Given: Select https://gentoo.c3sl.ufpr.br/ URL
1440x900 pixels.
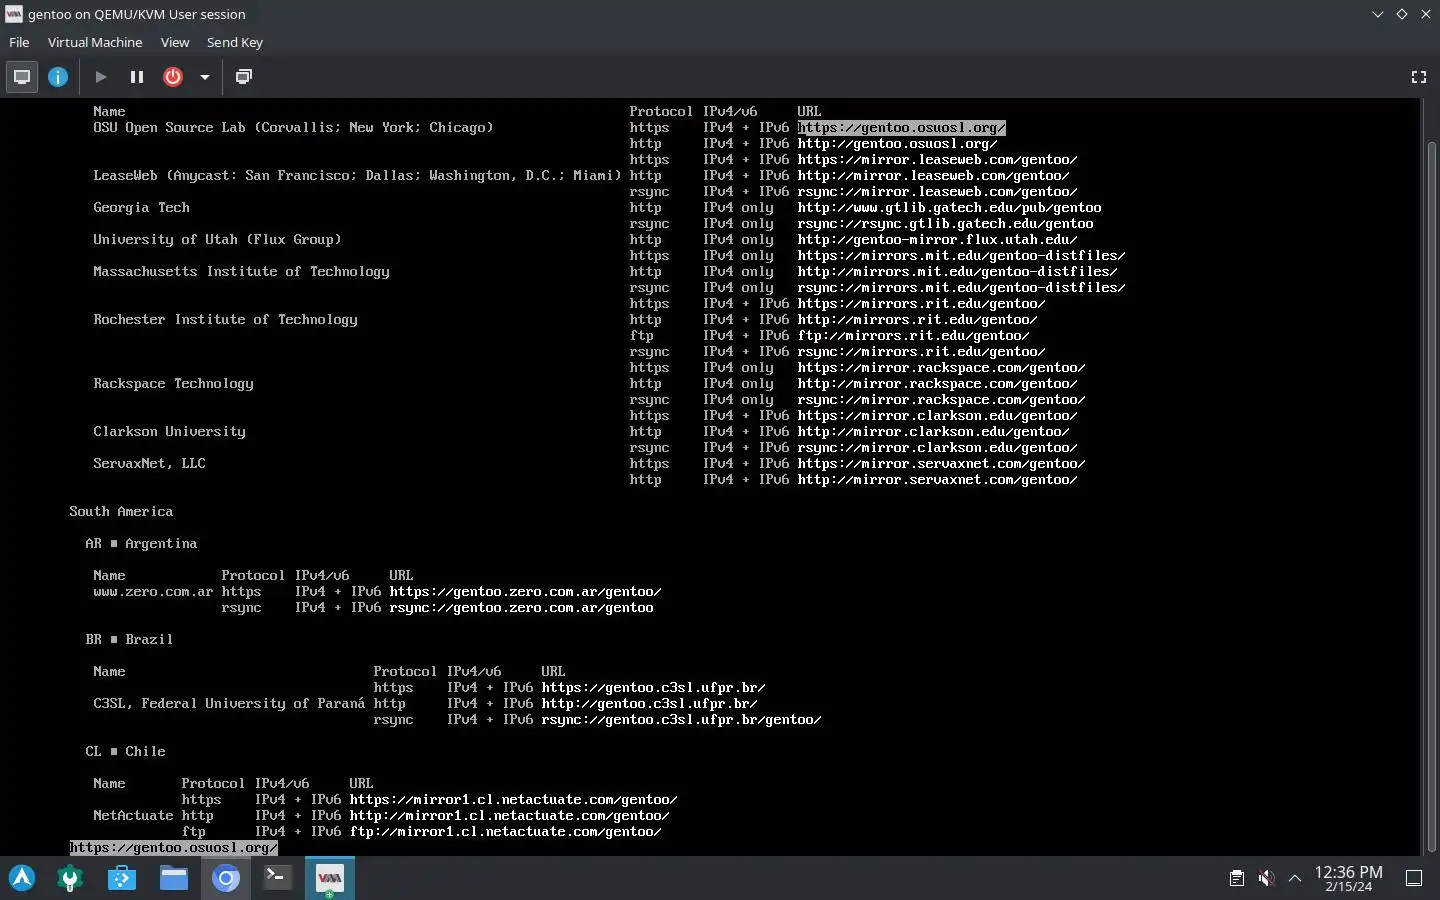Looking at the screenshot, I should [653, 688].
